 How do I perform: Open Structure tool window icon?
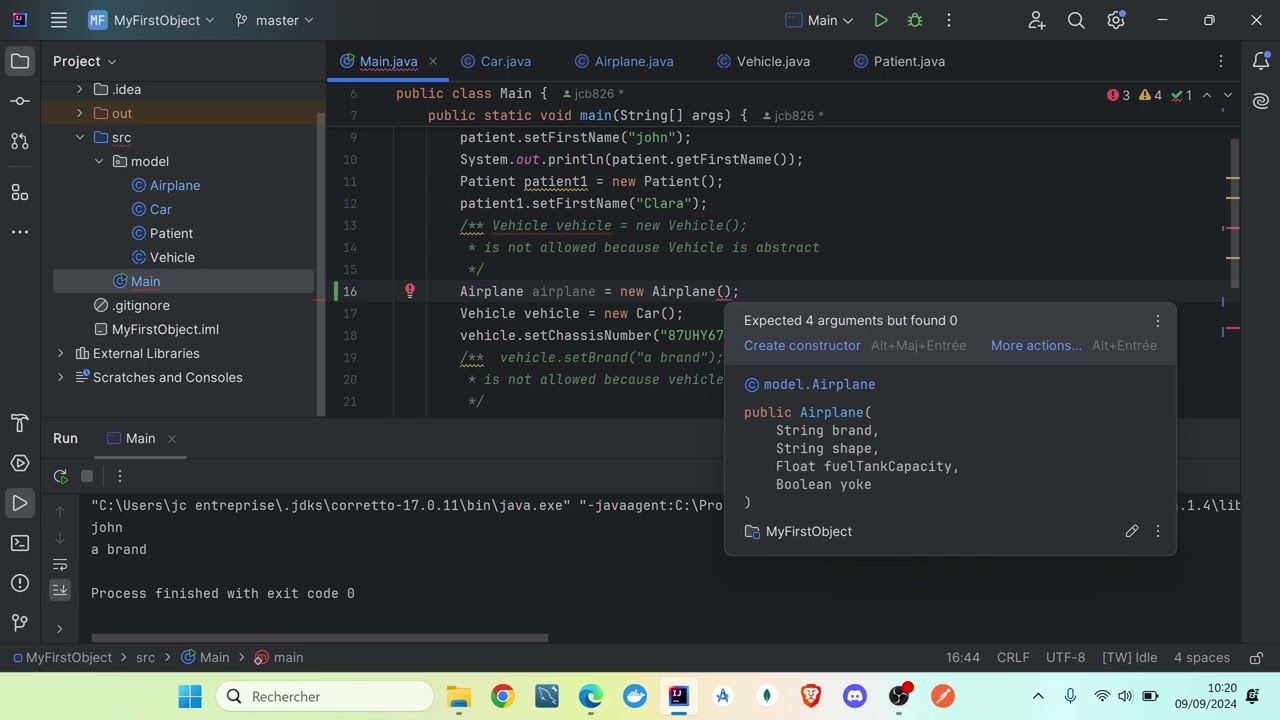(x=20, y=191)
